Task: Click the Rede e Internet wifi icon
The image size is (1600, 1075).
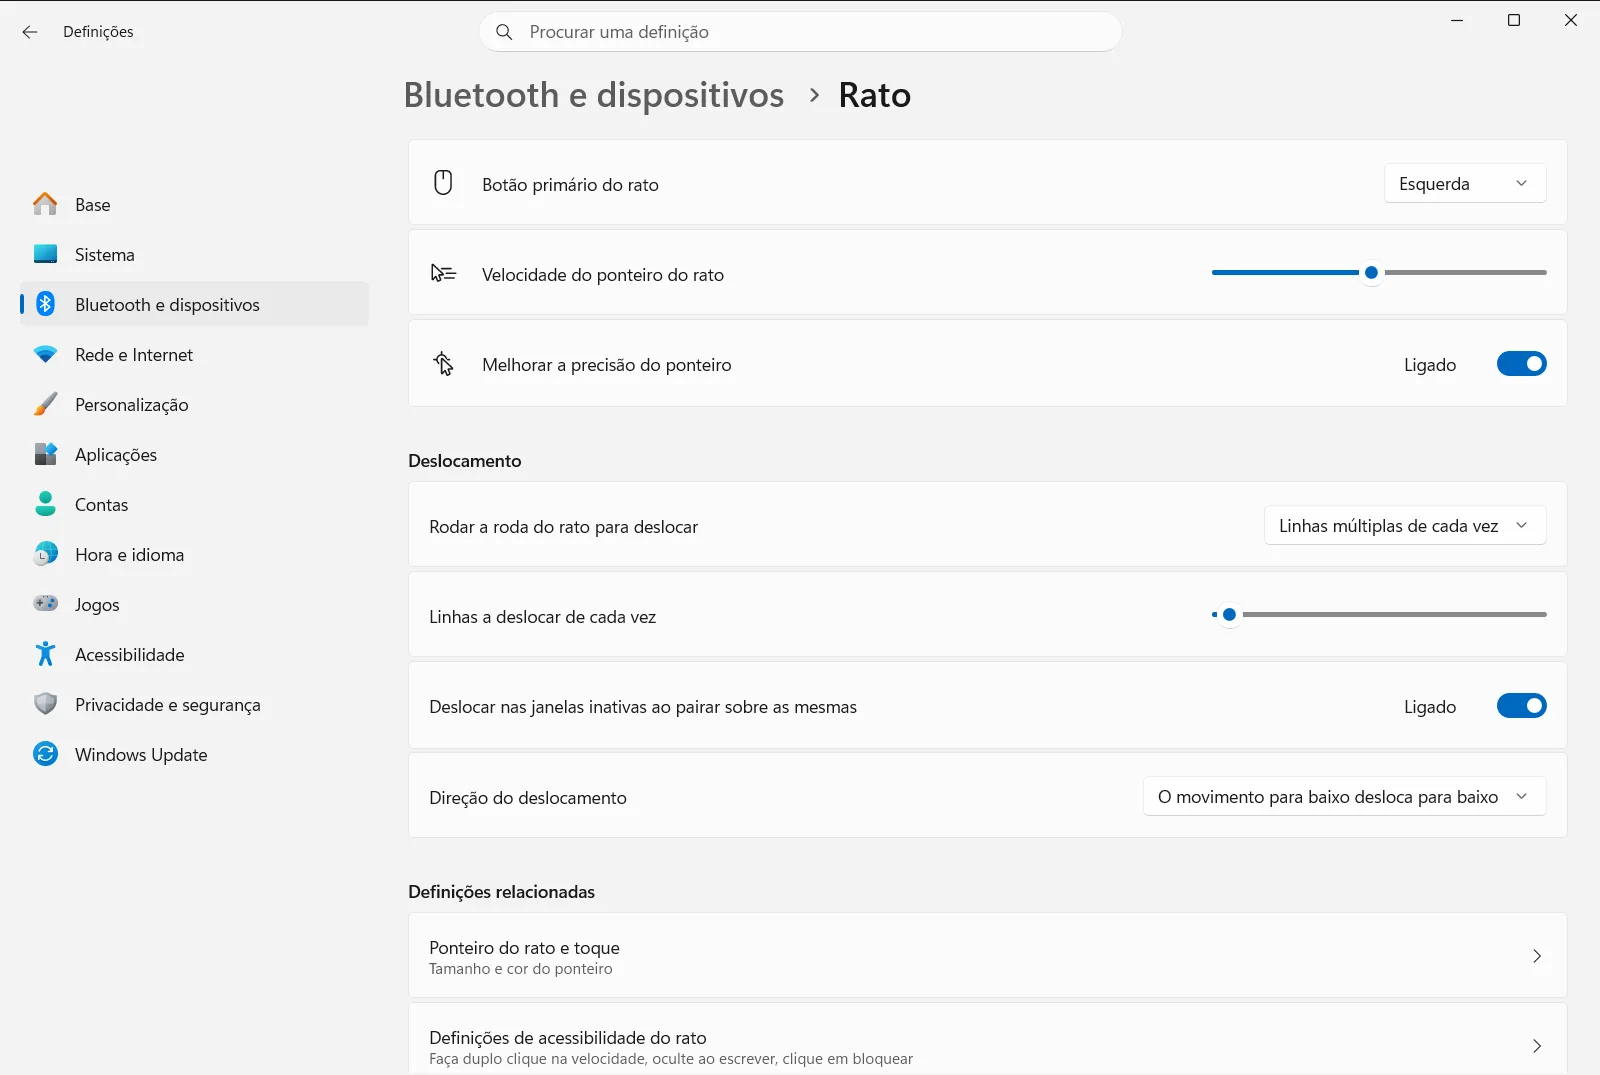Action: [45, 354]
